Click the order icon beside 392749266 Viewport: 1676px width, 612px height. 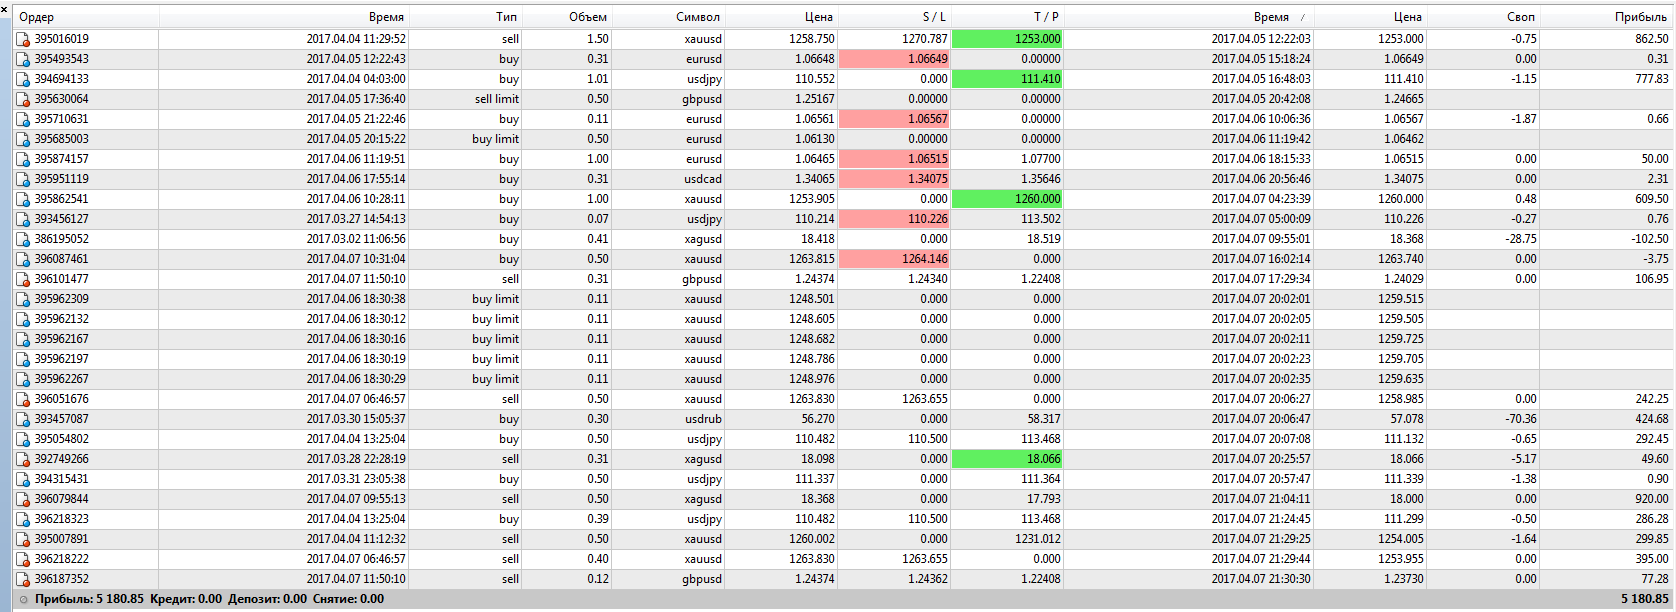point(22,459)
